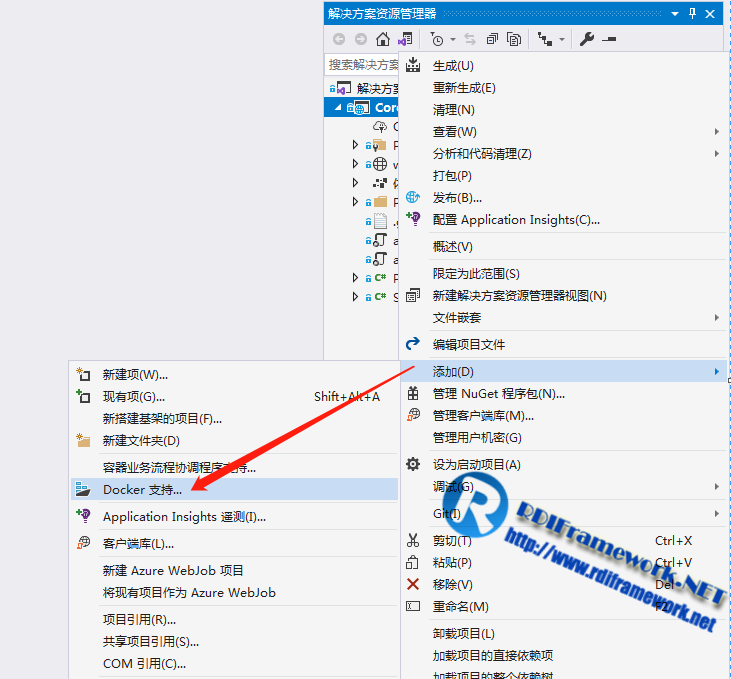Select 管理用户机密(G) menu item
731x679 pixels.
(x=562, y=437)
